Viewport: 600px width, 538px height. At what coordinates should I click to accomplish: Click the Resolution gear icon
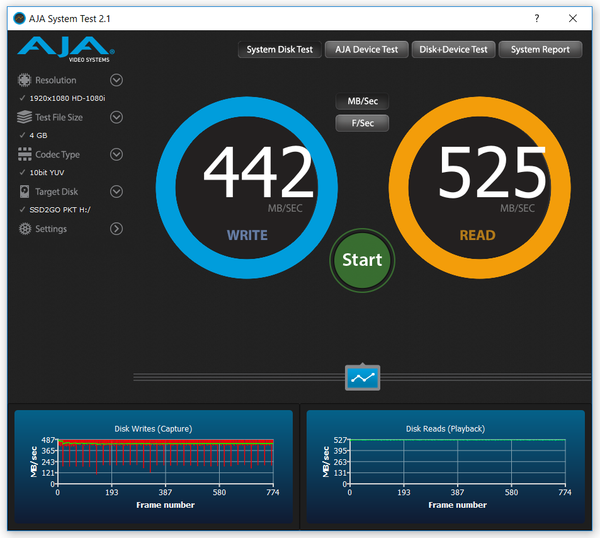[24, 80]
